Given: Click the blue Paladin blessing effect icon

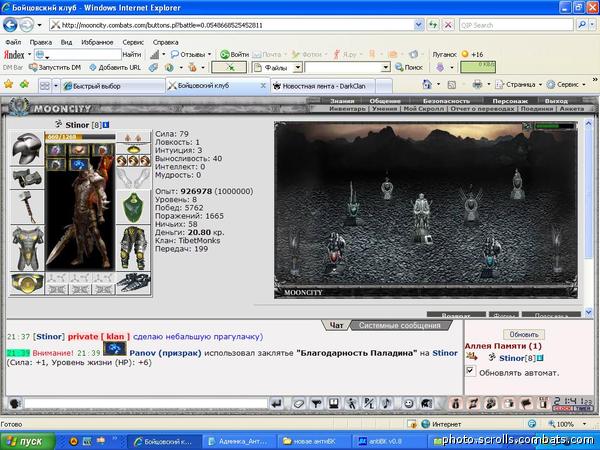Looking at the screenshot, I should point(79,165).
